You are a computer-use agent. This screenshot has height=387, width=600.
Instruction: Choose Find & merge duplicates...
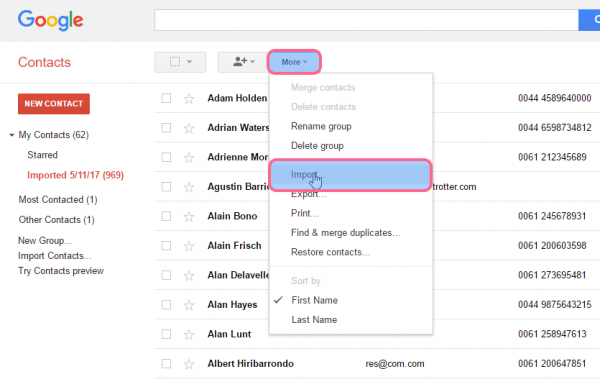click(x=346, y=233)
